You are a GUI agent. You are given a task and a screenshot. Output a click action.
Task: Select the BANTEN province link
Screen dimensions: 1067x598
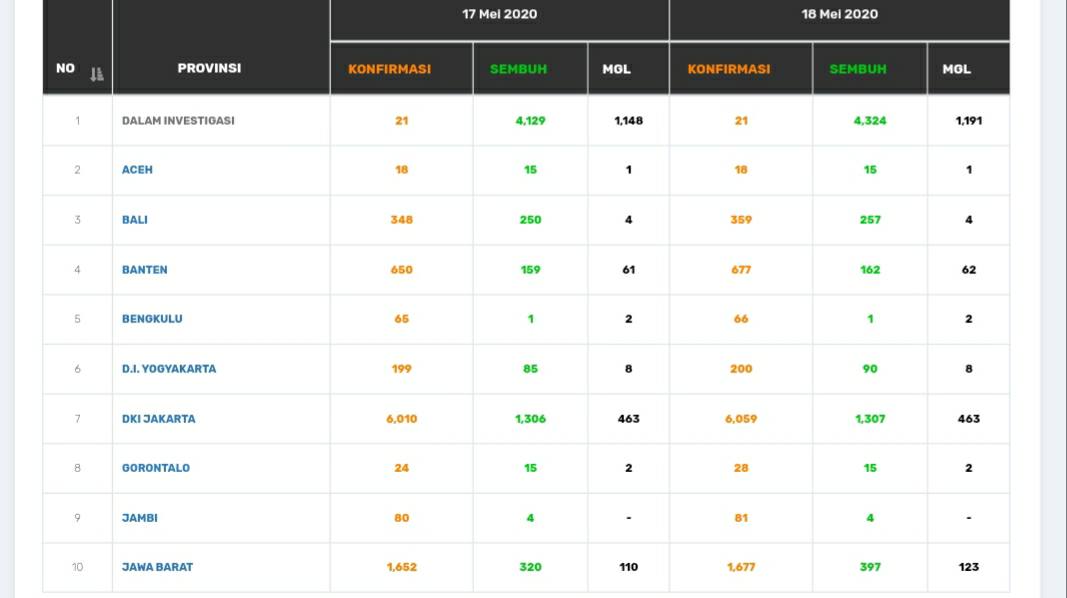(144, 270)
